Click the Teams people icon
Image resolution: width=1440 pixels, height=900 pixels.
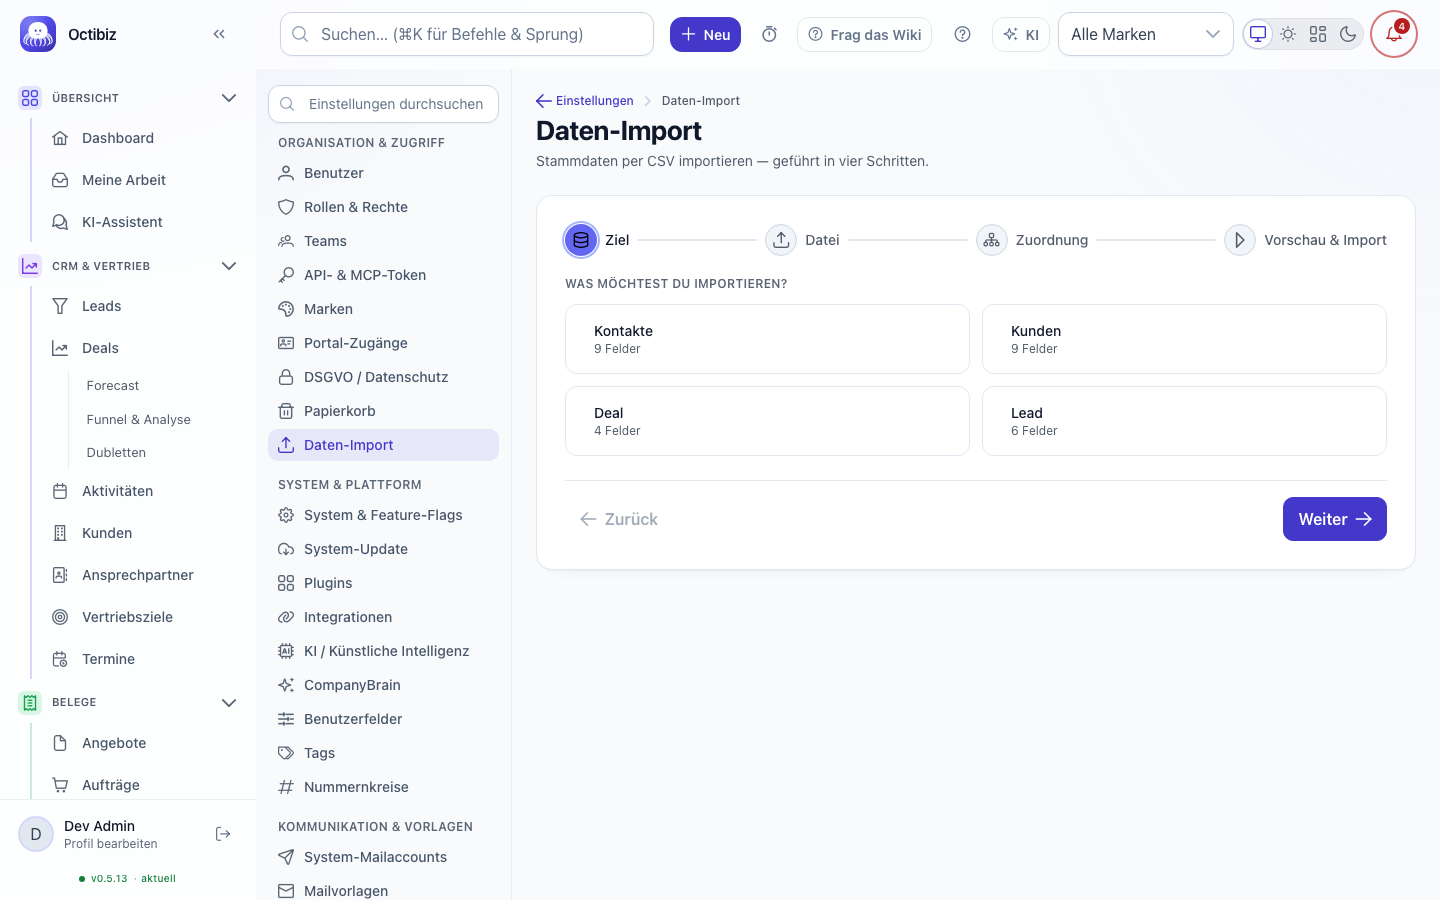click(x=286, y=241)
